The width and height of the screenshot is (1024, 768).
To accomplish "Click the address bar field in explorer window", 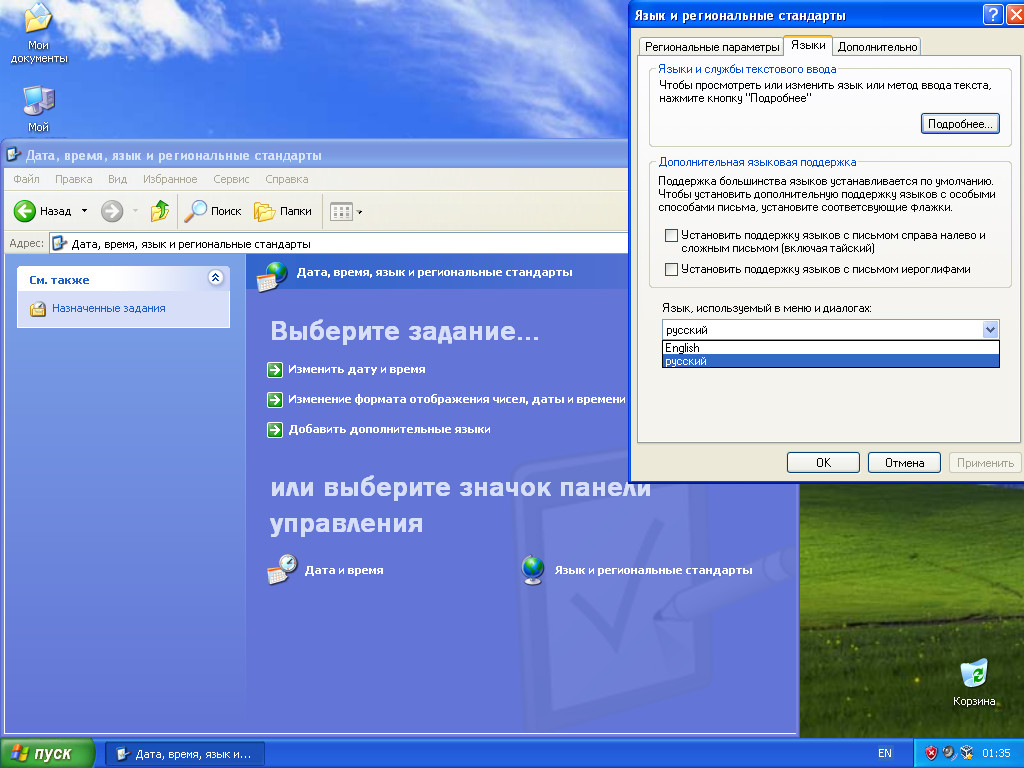I will (338, 244).
